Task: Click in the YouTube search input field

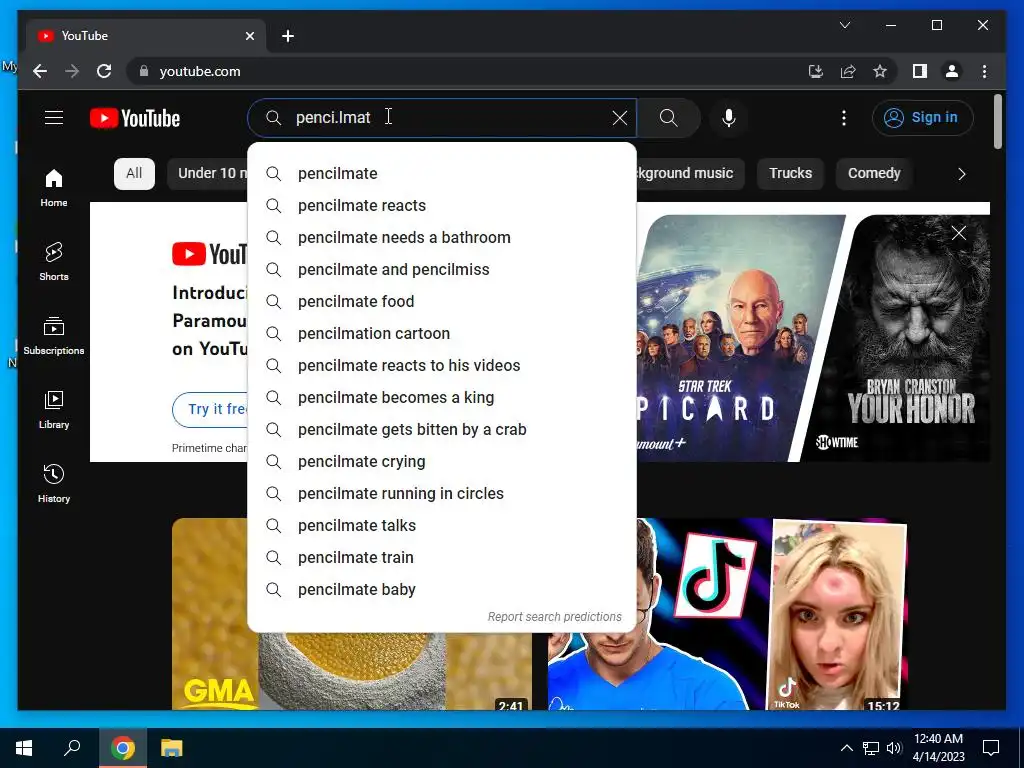Action: [x=444, y=118]
